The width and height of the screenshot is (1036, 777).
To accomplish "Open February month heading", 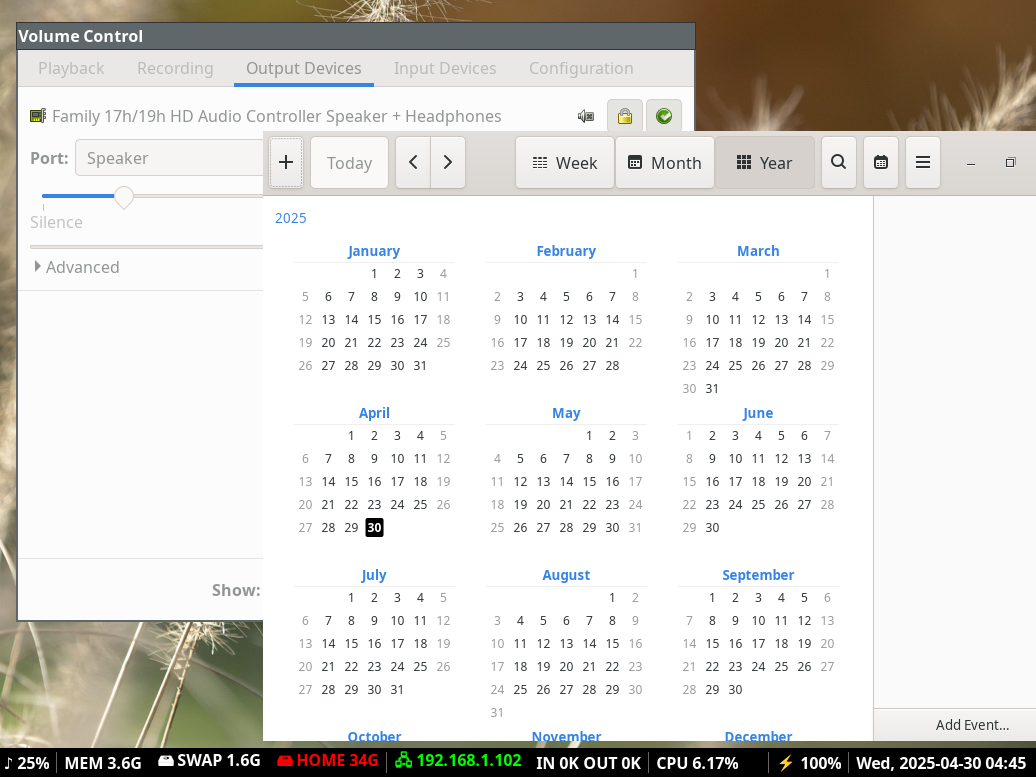I will (x=566, y=251).
